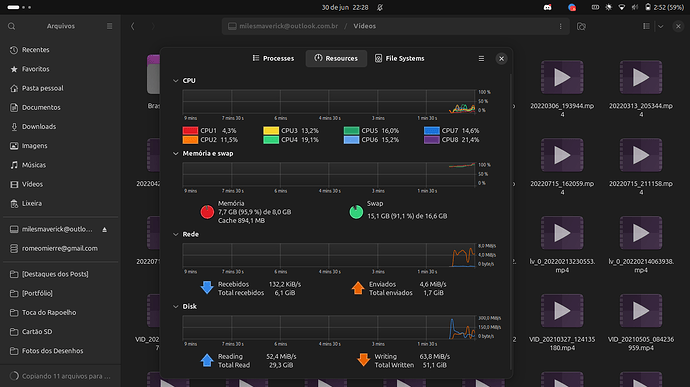Screen dimensions: 690x387
Task: Change CPU6 light blue color swatch
Action: click(x=351, y=140)
